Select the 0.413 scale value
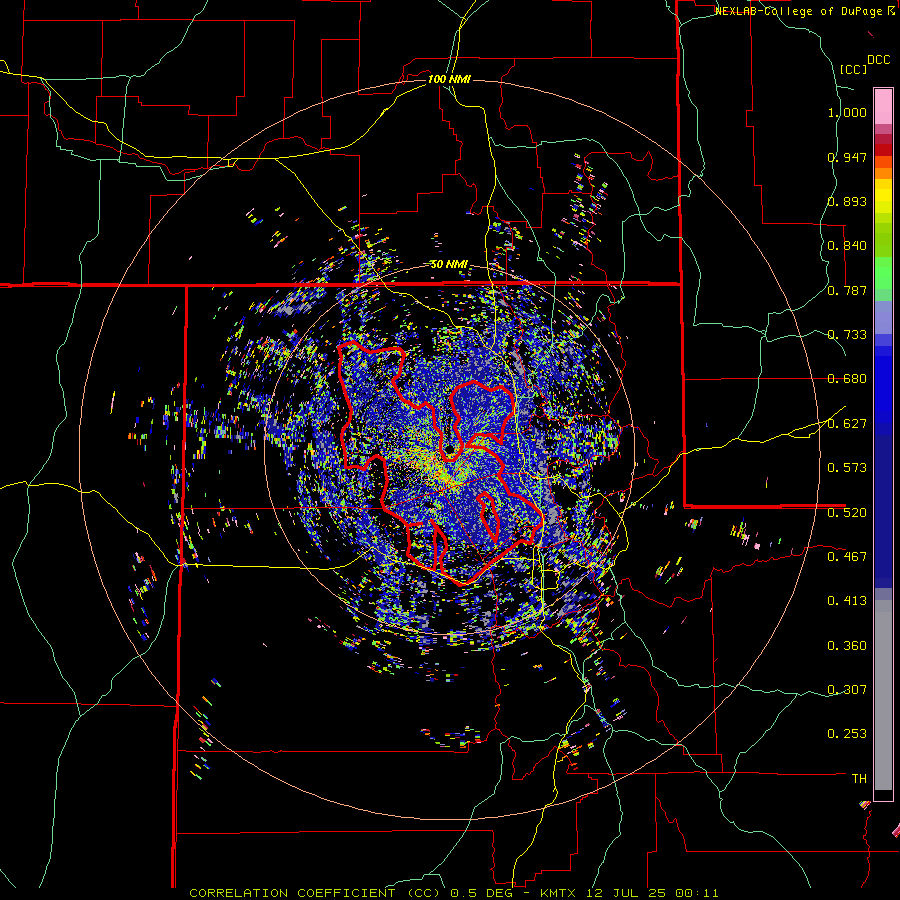The image size is (900, 900). 847,601
